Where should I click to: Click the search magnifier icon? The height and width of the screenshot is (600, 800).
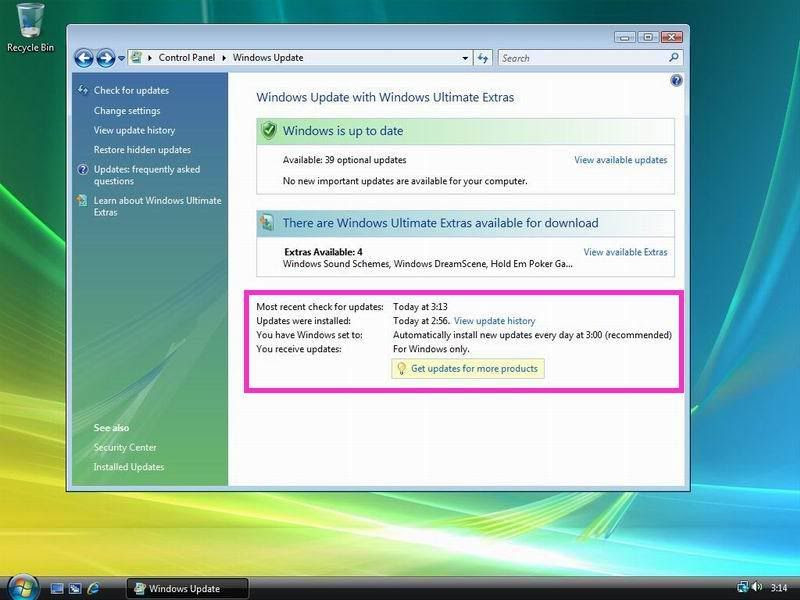tap(673, 58)
